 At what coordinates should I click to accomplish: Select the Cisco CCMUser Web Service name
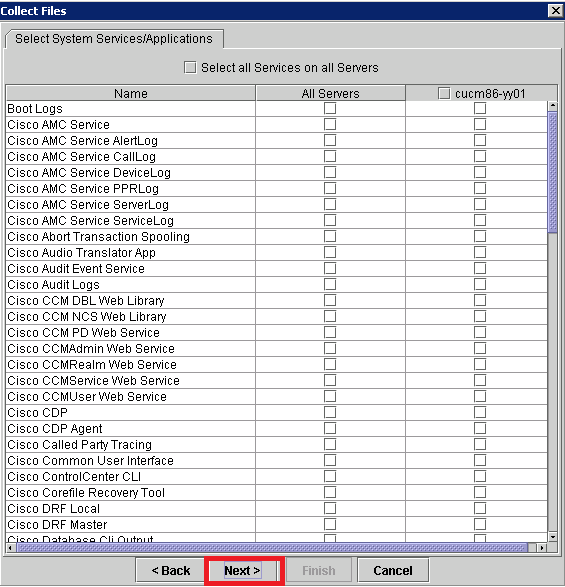coord(87,396)
